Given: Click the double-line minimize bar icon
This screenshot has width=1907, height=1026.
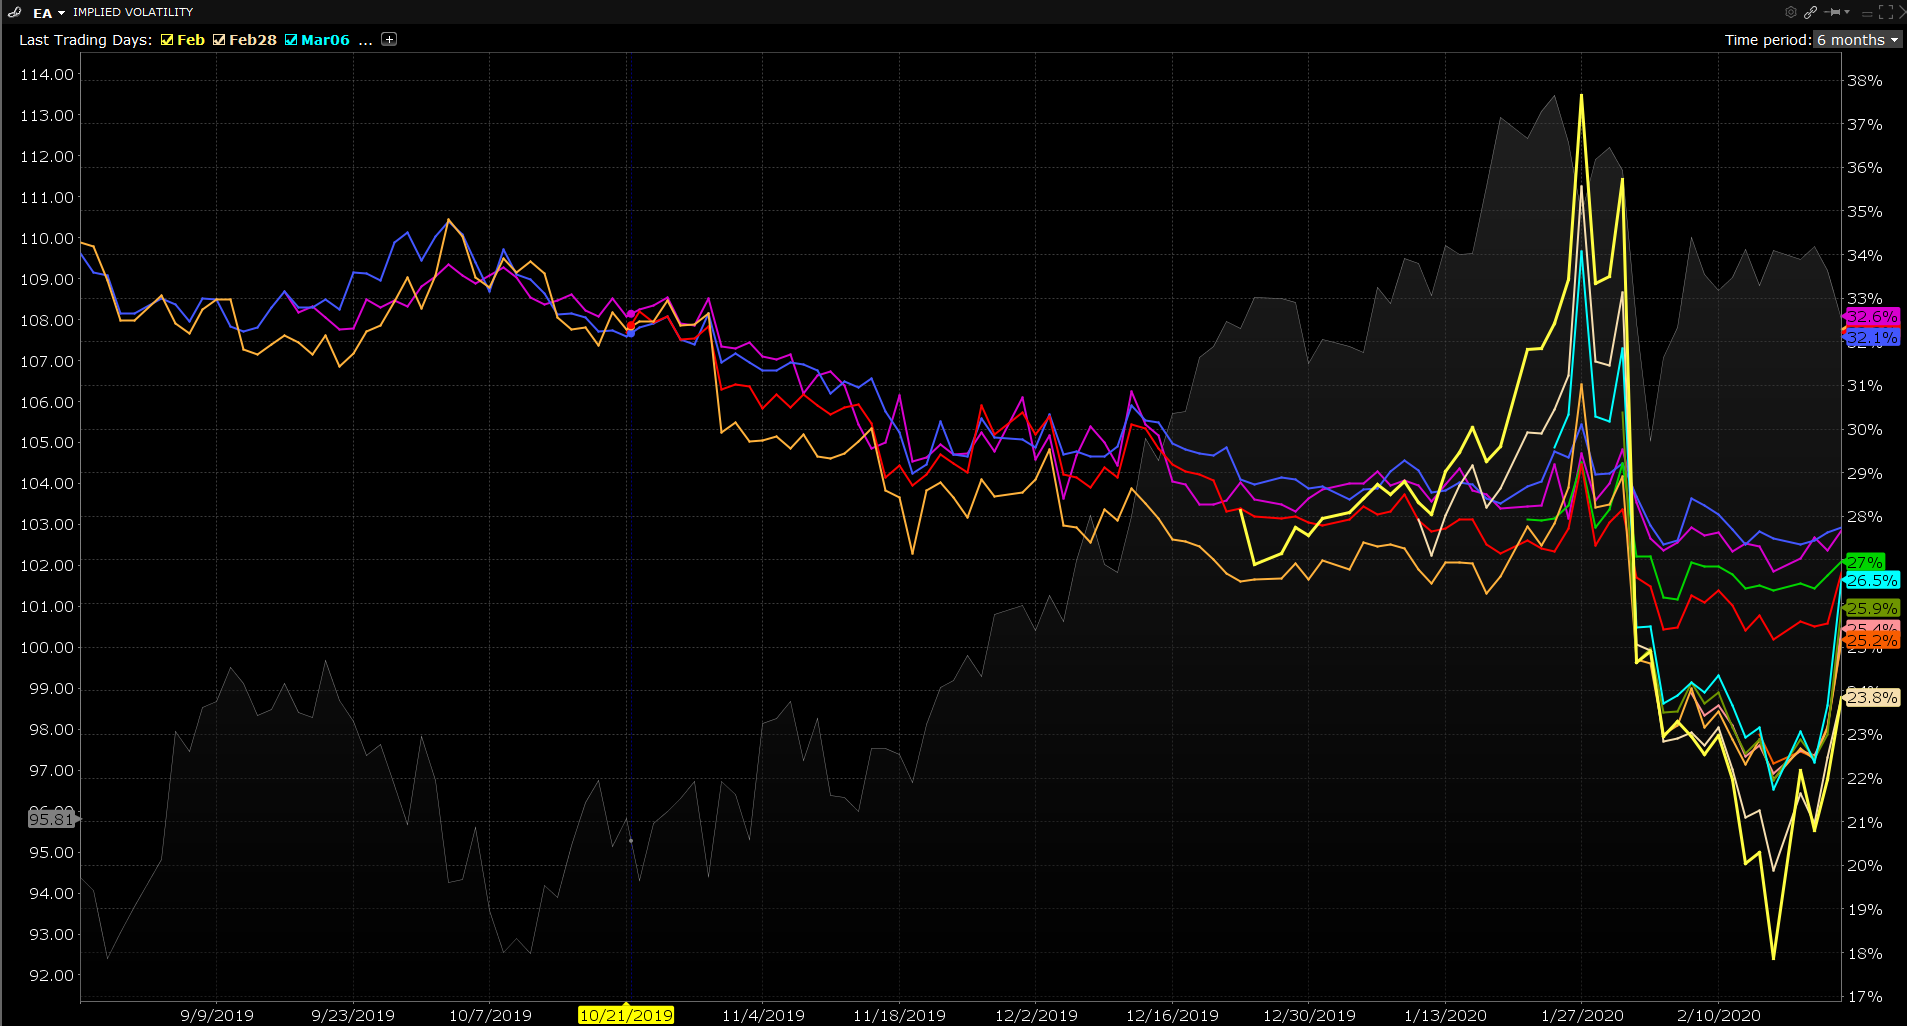Looking at the screenshot, I should (1866, 12).
